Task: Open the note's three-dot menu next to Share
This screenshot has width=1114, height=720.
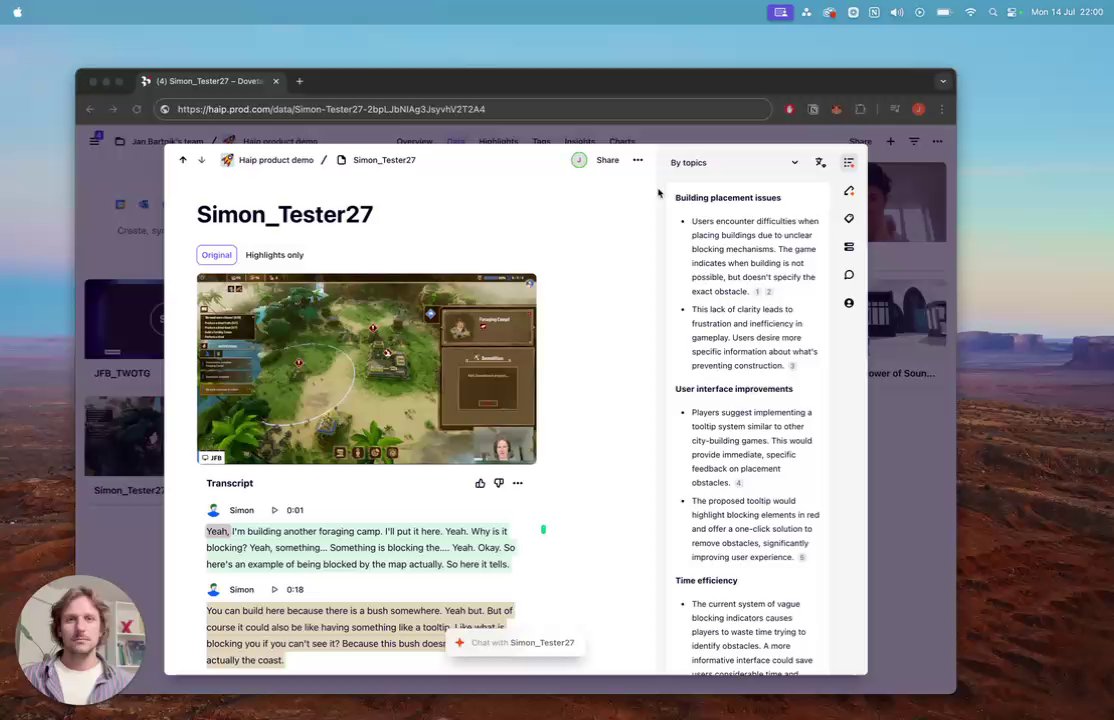Action: click(638, 160)
